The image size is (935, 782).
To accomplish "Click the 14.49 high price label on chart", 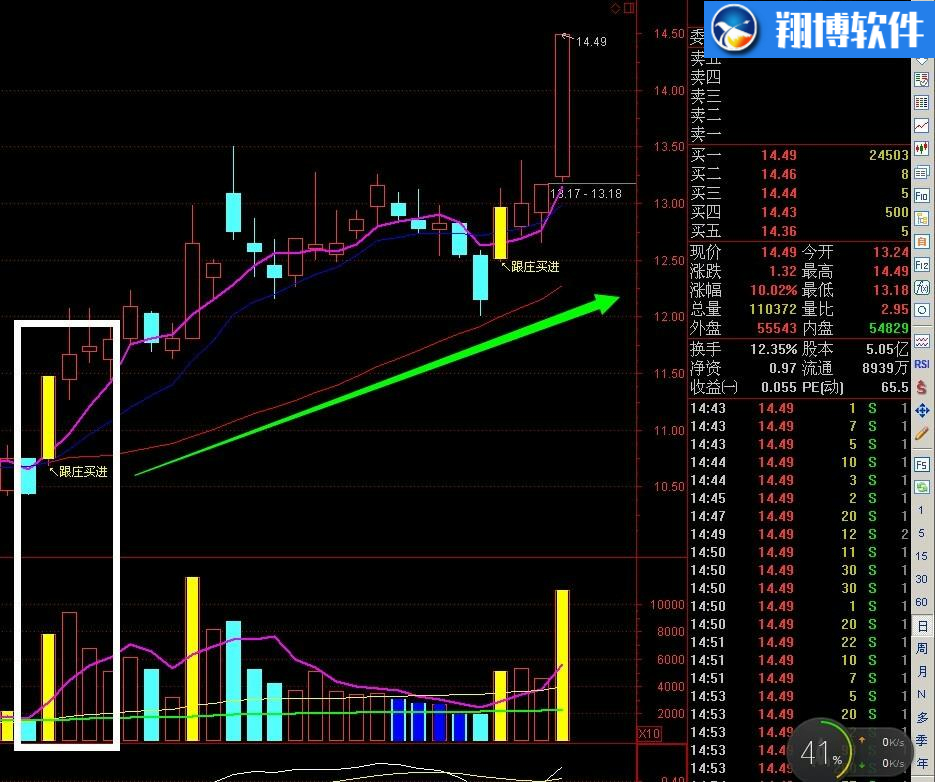I will (x=591, y=42).
